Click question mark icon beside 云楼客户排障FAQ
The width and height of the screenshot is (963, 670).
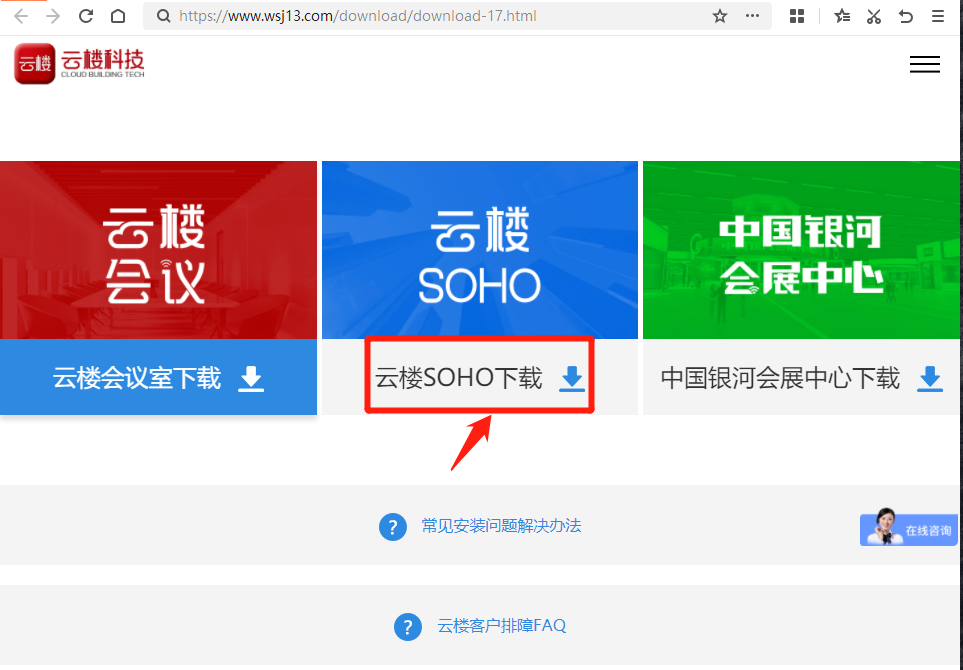click(408, 627)
